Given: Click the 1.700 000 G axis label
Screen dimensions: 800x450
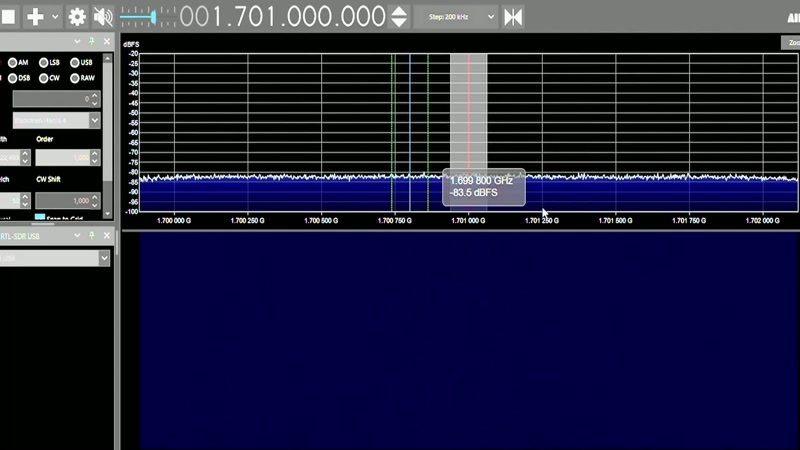Looking at the screenshot, I should pos(174,221).
